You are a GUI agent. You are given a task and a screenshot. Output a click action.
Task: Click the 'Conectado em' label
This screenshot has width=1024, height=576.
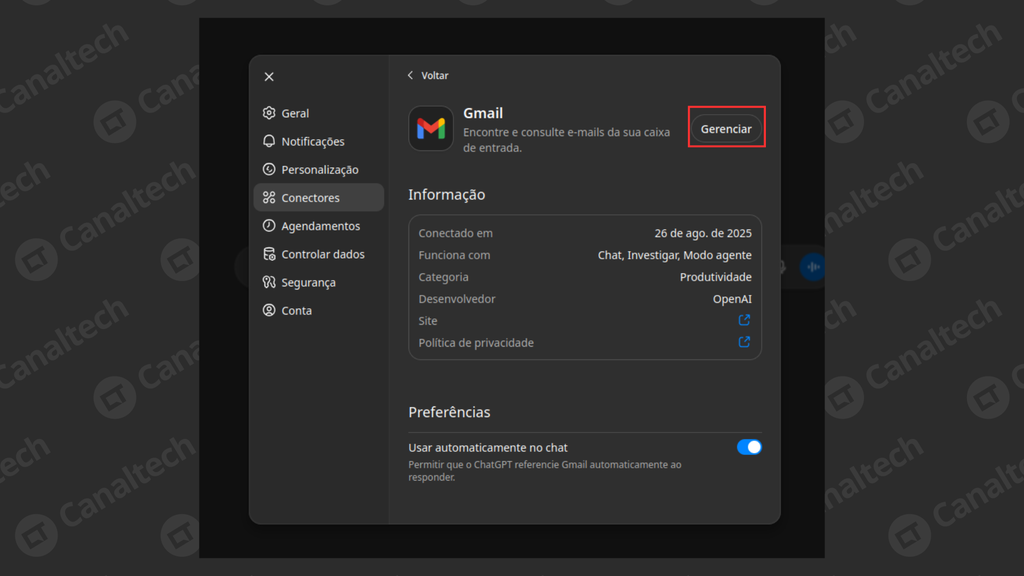456,233
